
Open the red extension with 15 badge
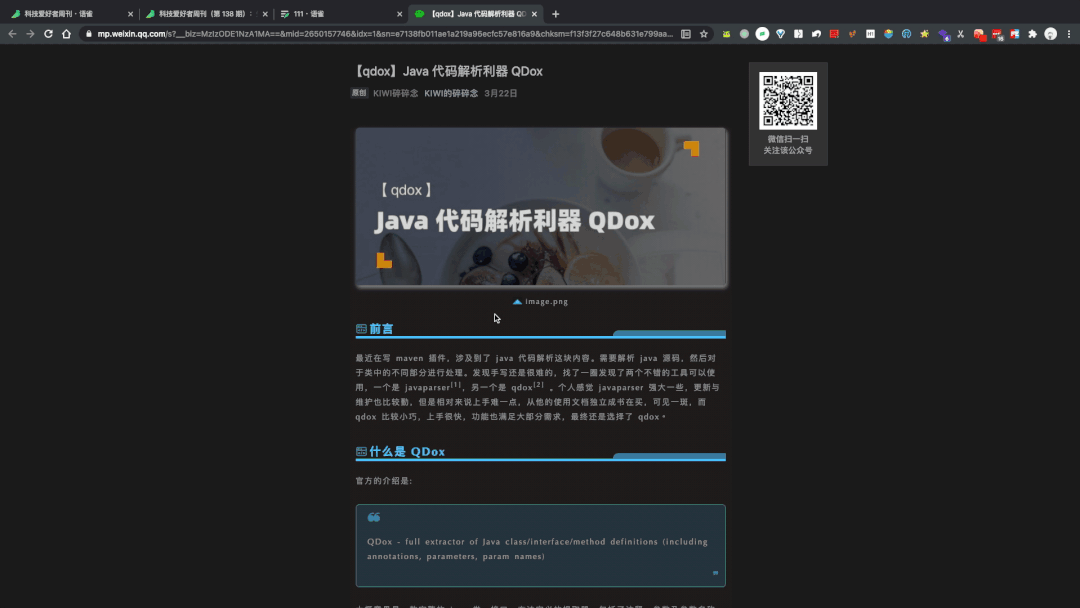997,34
